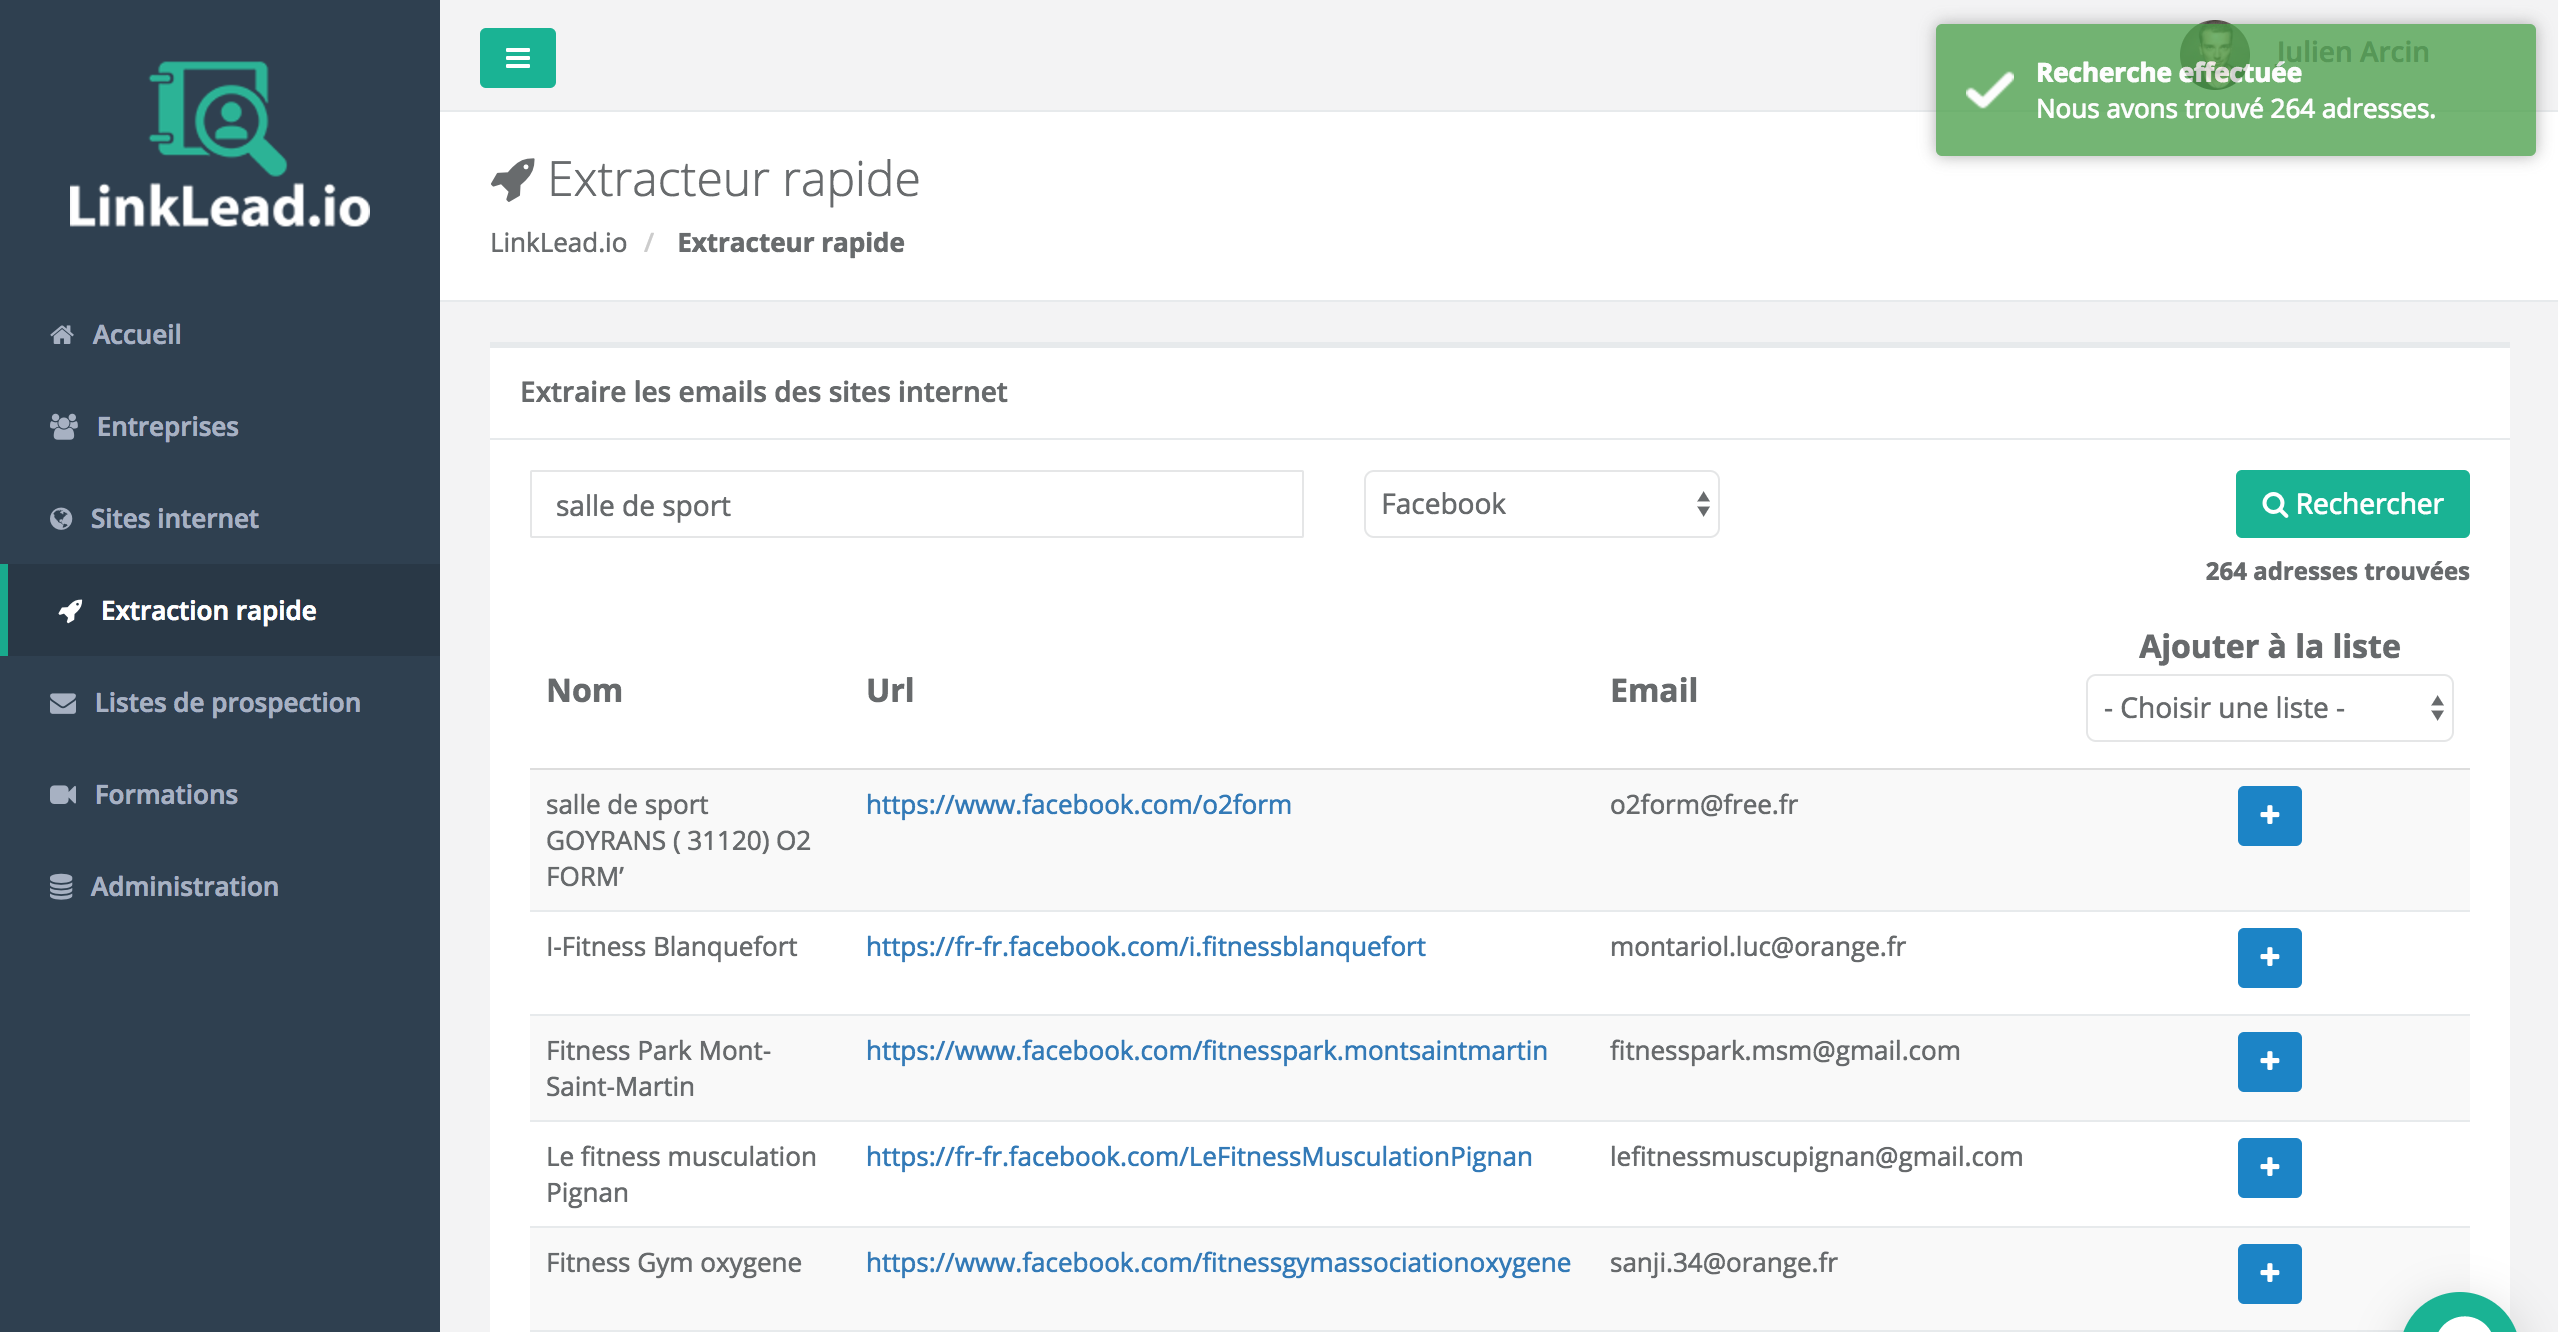
Task: Add fitnesspark.msm@gmail.com to the list
Action: 2269,1062
